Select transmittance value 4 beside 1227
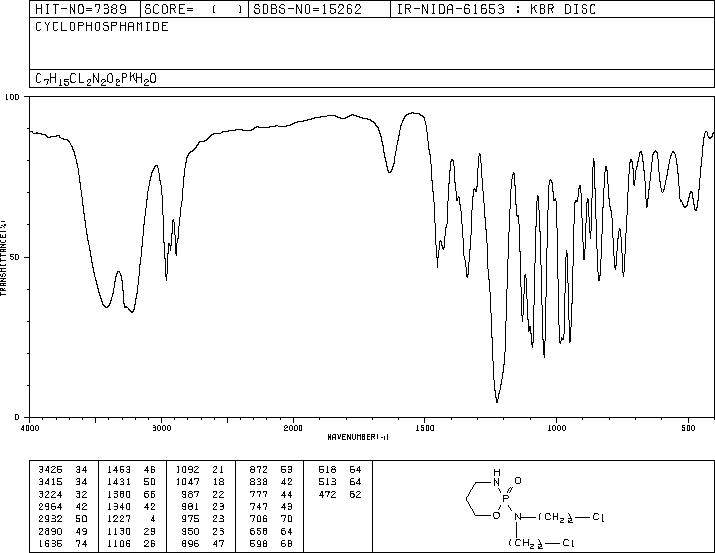The image size is (715, 553). pos(152,519)
